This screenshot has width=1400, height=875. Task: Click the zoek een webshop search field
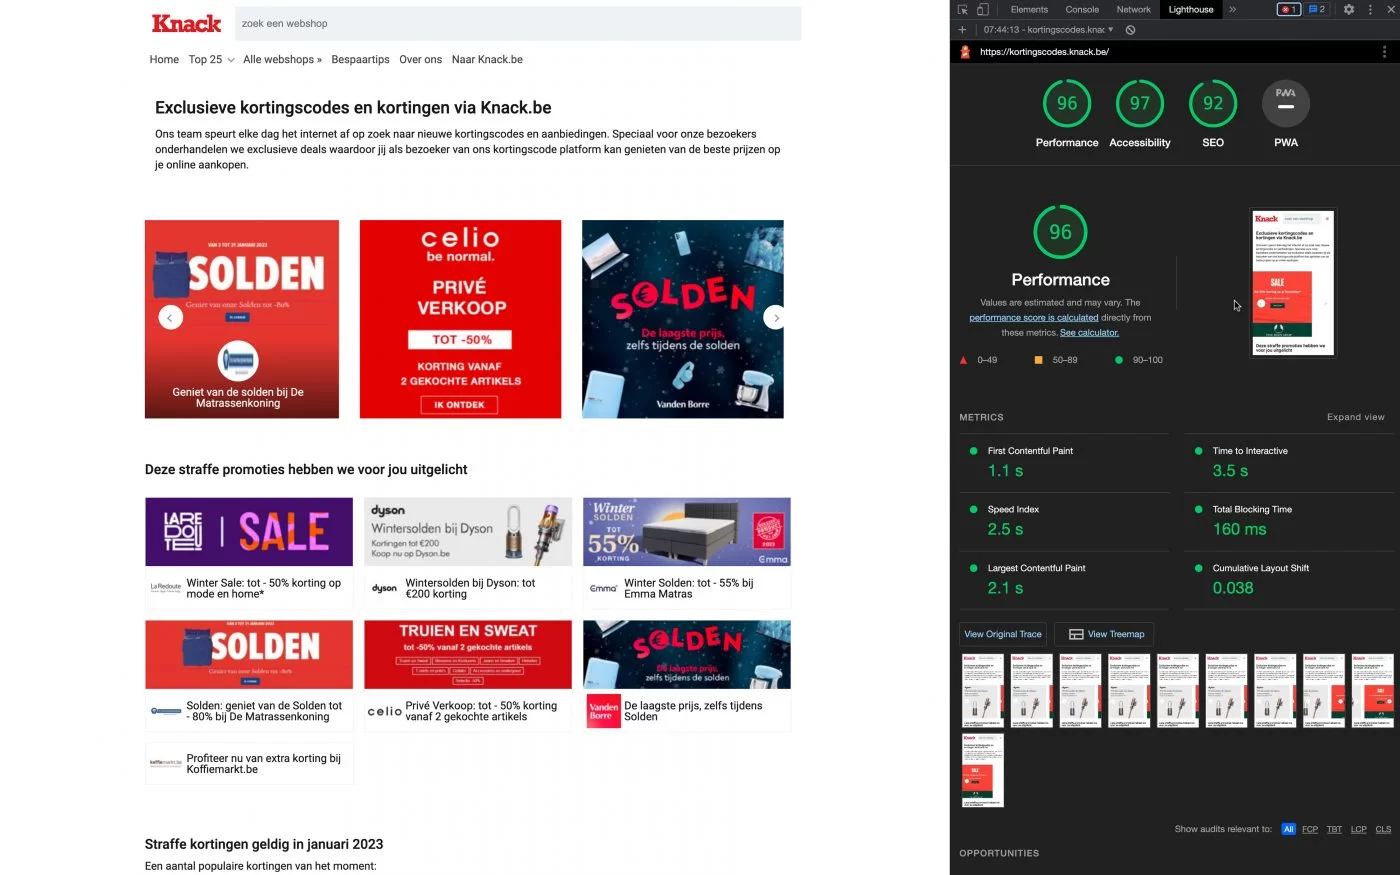(518, 23)
